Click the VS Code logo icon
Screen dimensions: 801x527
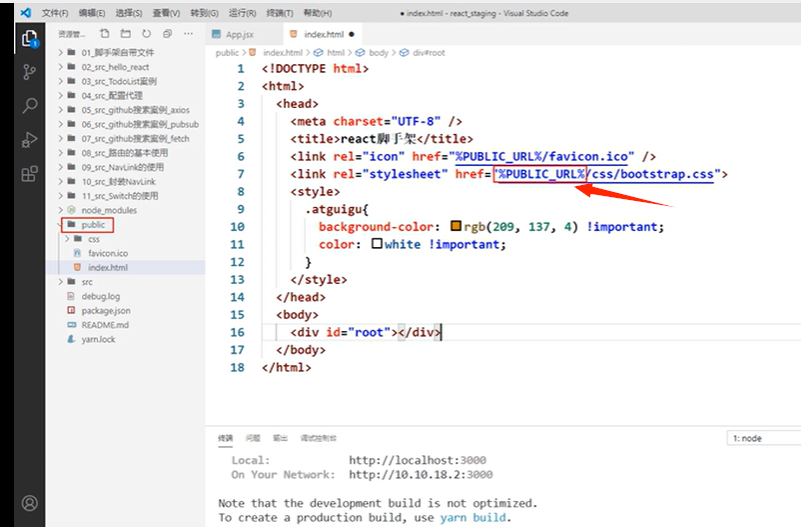[x=26, y=13]
